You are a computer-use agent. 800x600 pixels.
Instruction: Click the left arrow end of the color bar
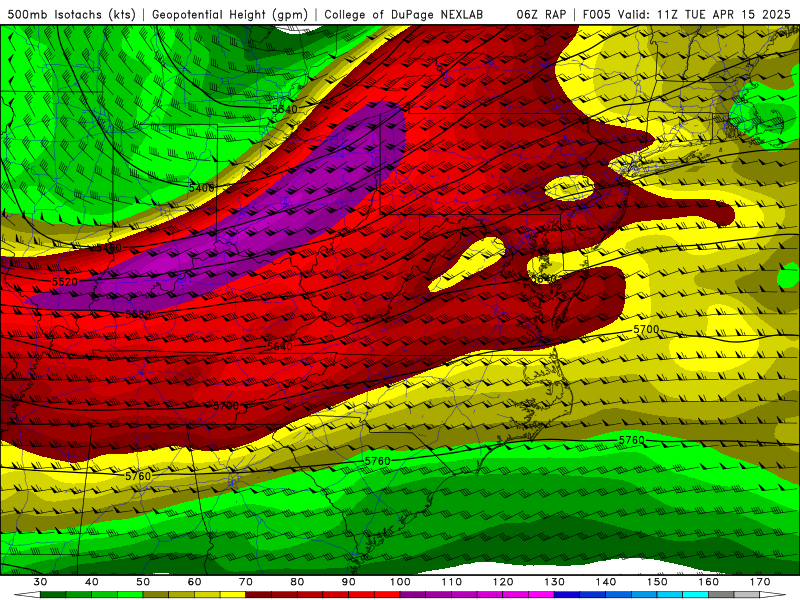[x=27, y=595]
